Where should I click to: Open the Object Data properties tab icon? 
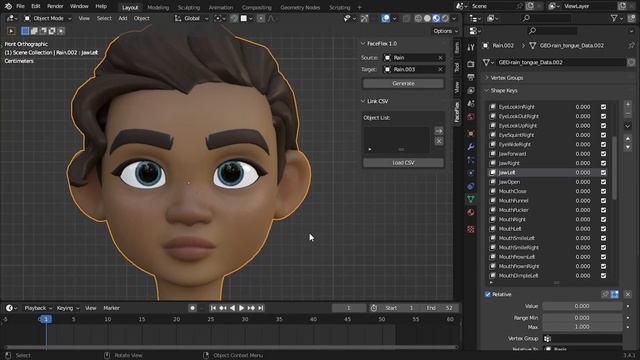[x=471, y=199]
